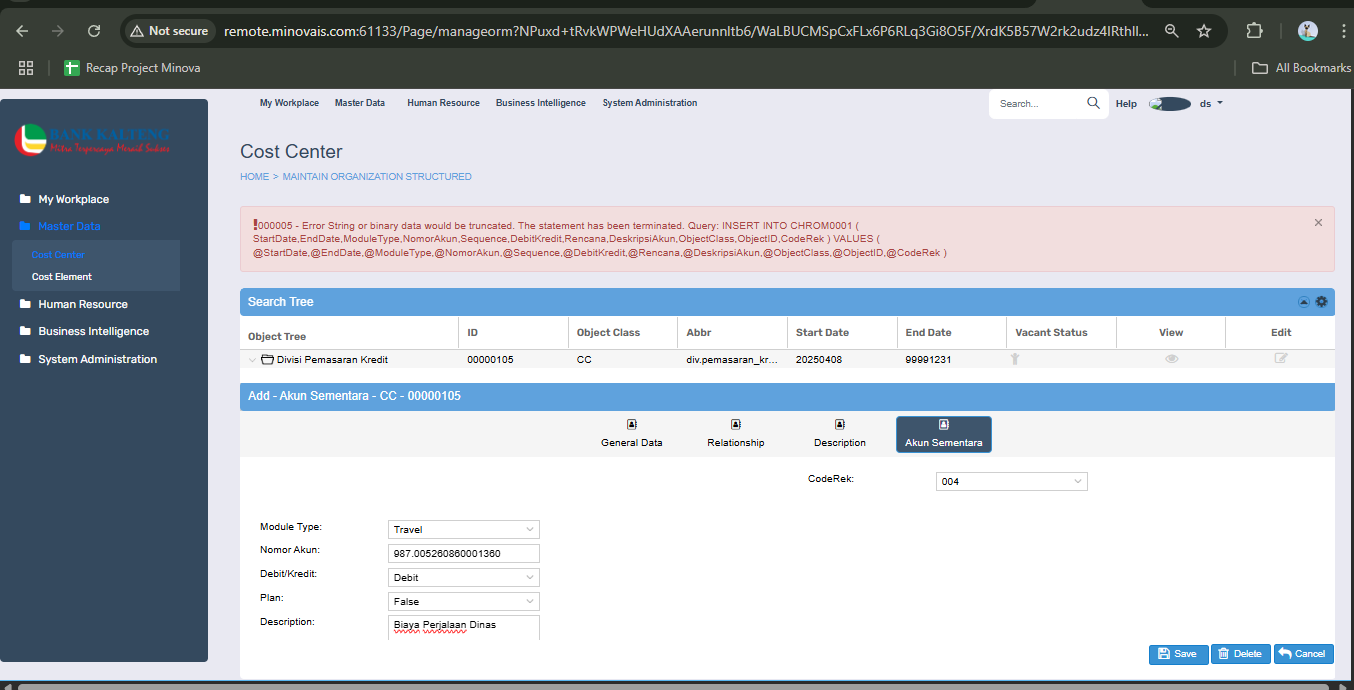The height and width of the screenshot is (690, 1354).
Task: Open the ds user dropdown
Action: [x=1211, y=103]
